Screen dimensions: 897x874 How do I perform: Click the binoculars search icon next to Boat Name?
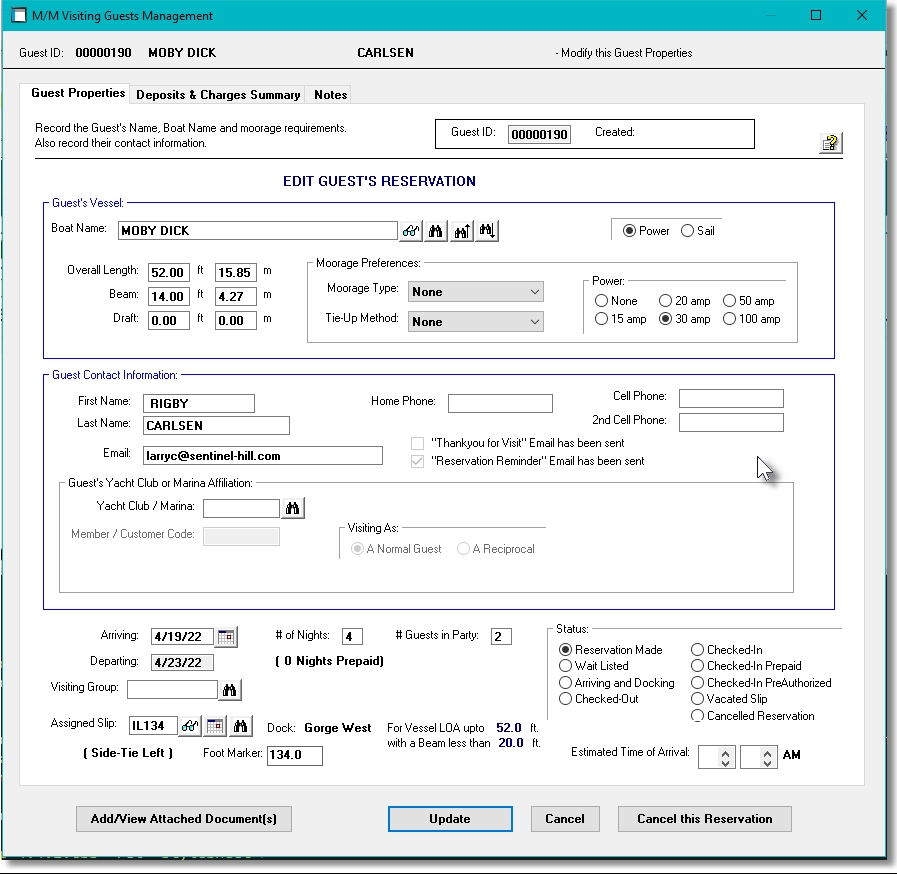[435, 230]
